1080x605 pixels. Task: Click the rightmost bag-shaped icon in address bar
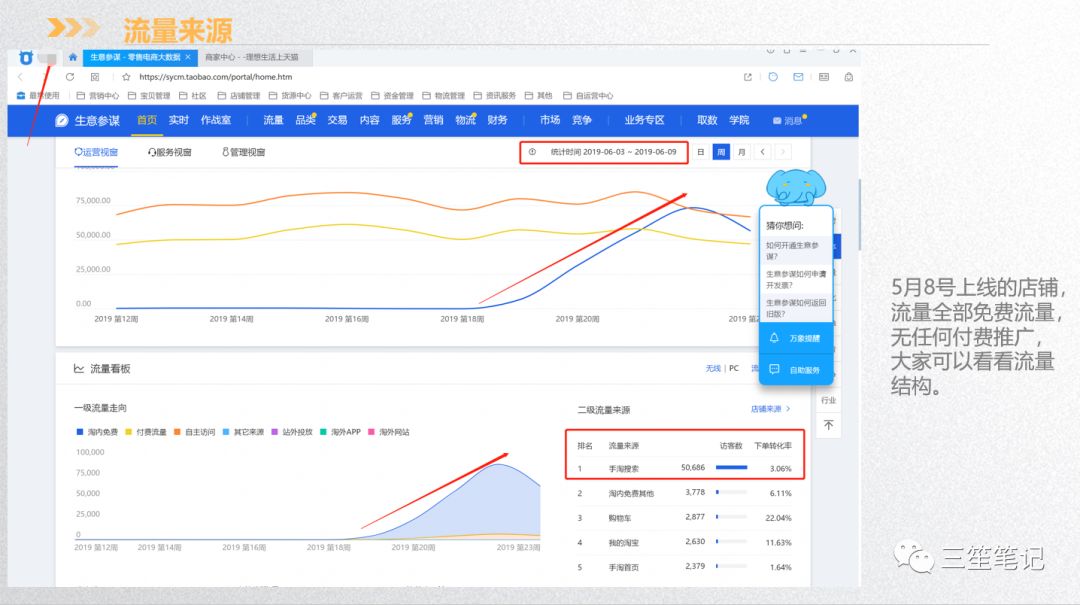coord(849,76)
